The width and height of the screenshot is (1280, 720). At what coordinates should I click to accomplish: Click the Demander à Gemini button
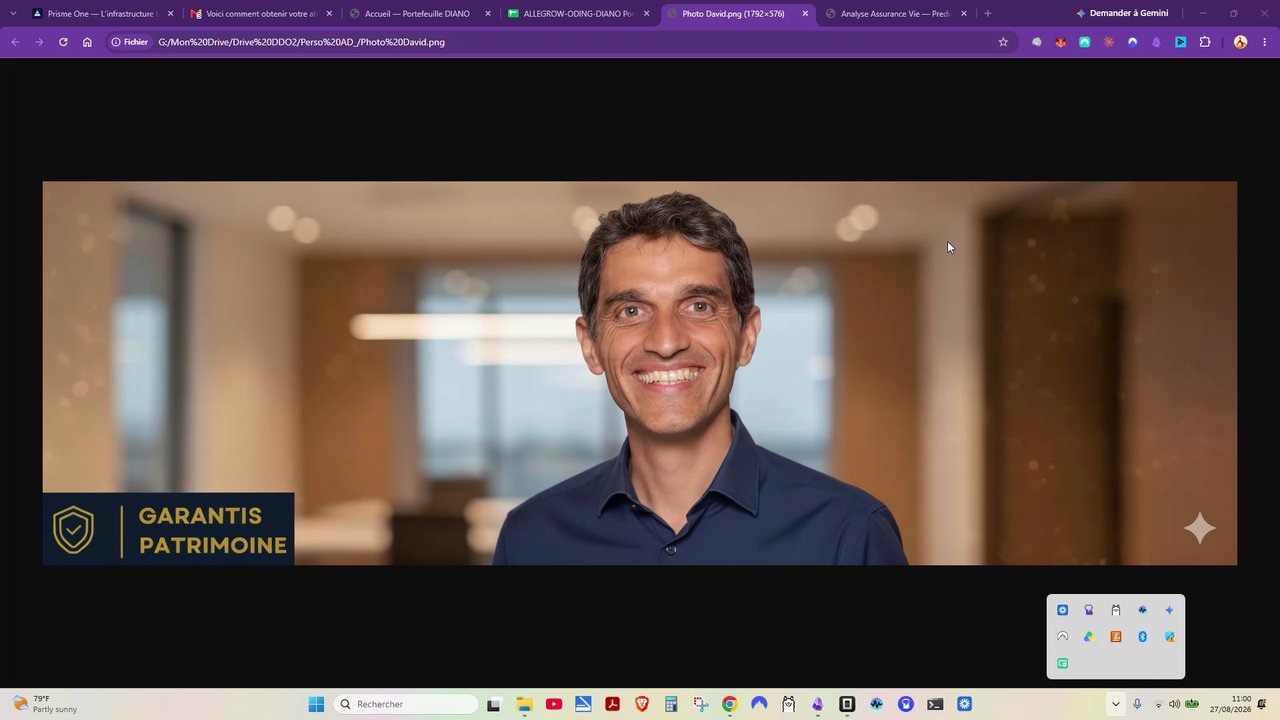[1122, 13]
